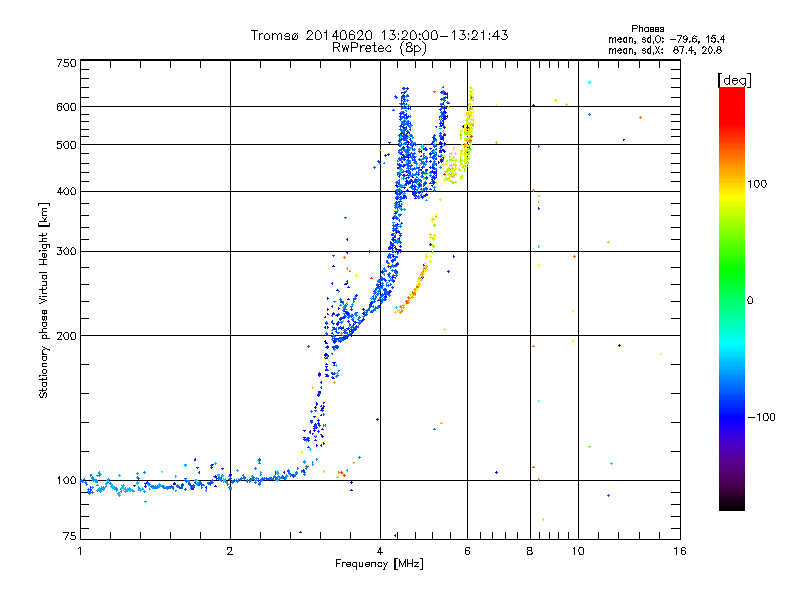Click the x-axis tick label '10'
Viewport: 800px width, 600px height.
[x=578, y=551]
